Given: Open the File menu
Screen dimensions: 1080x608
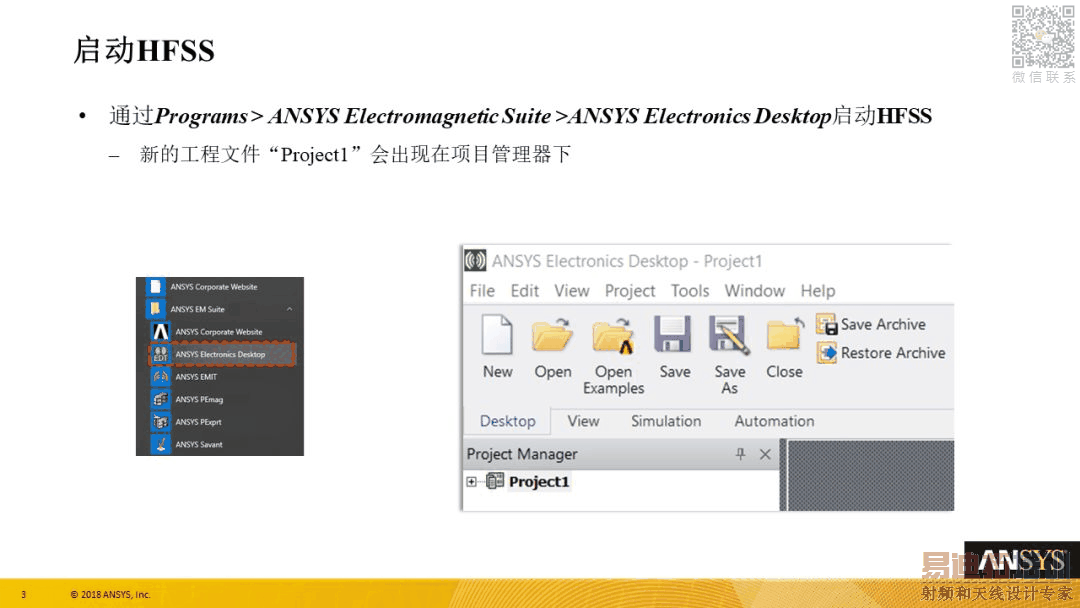Looking at the screenshot, I should 482,291.
